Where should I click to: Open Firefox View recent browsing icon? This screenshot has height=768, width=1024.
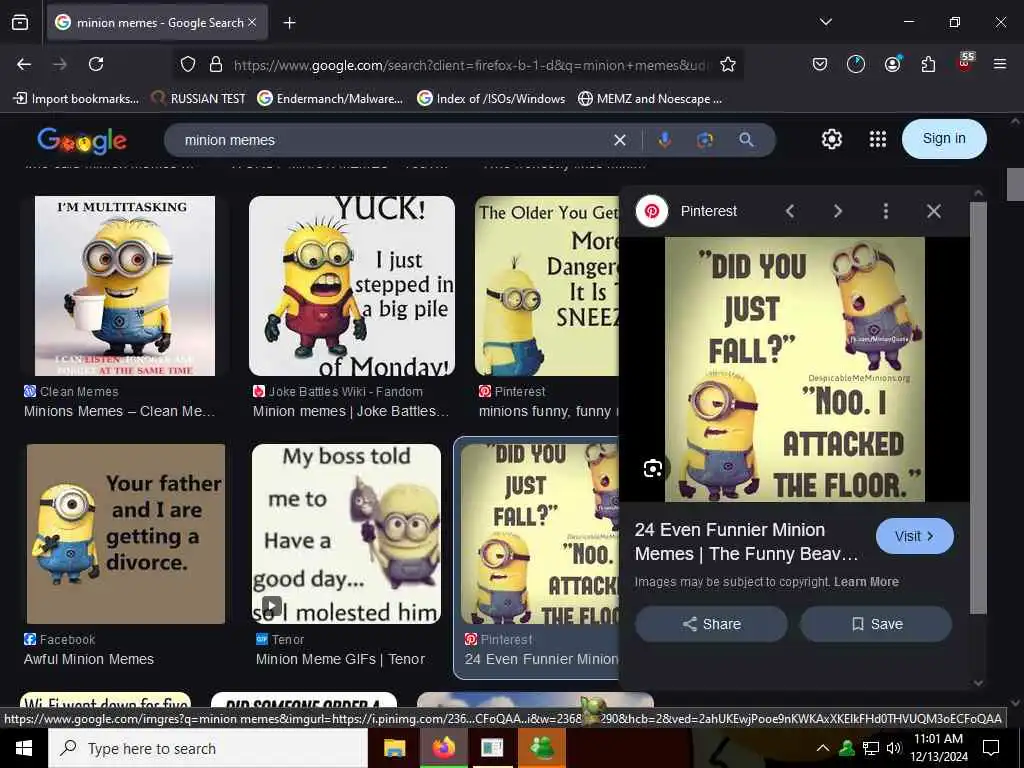[20, 23]
